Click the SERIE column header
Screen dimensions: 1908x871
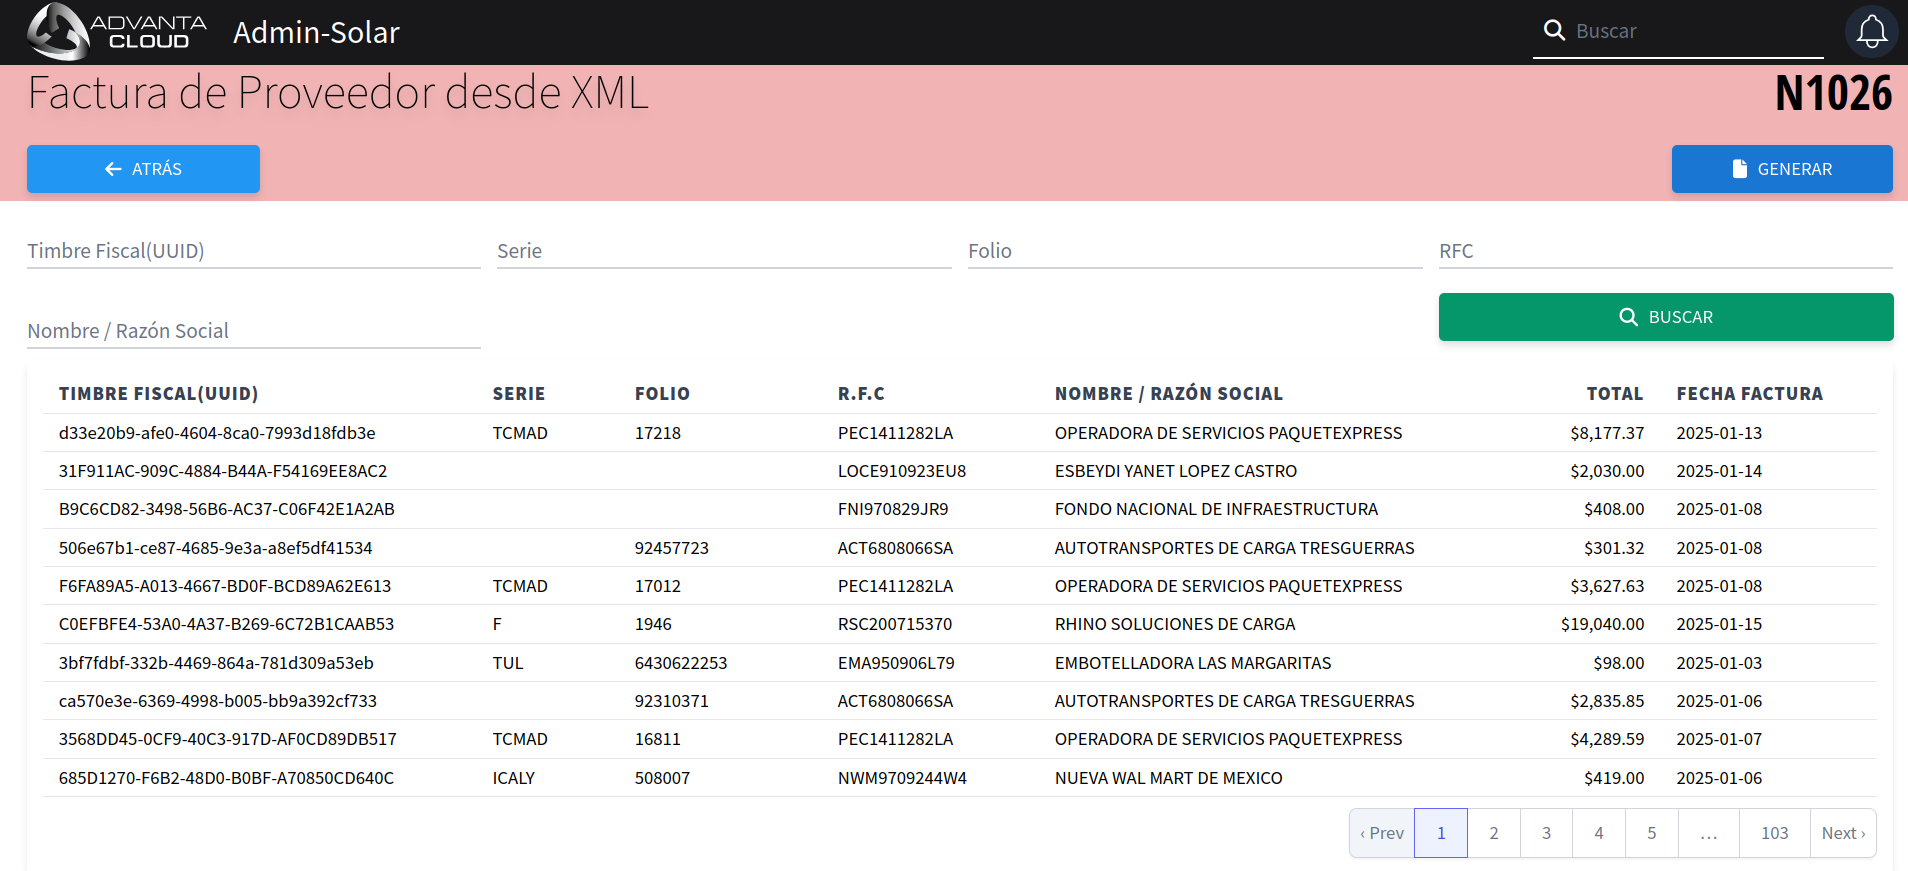tap(519, 394)
